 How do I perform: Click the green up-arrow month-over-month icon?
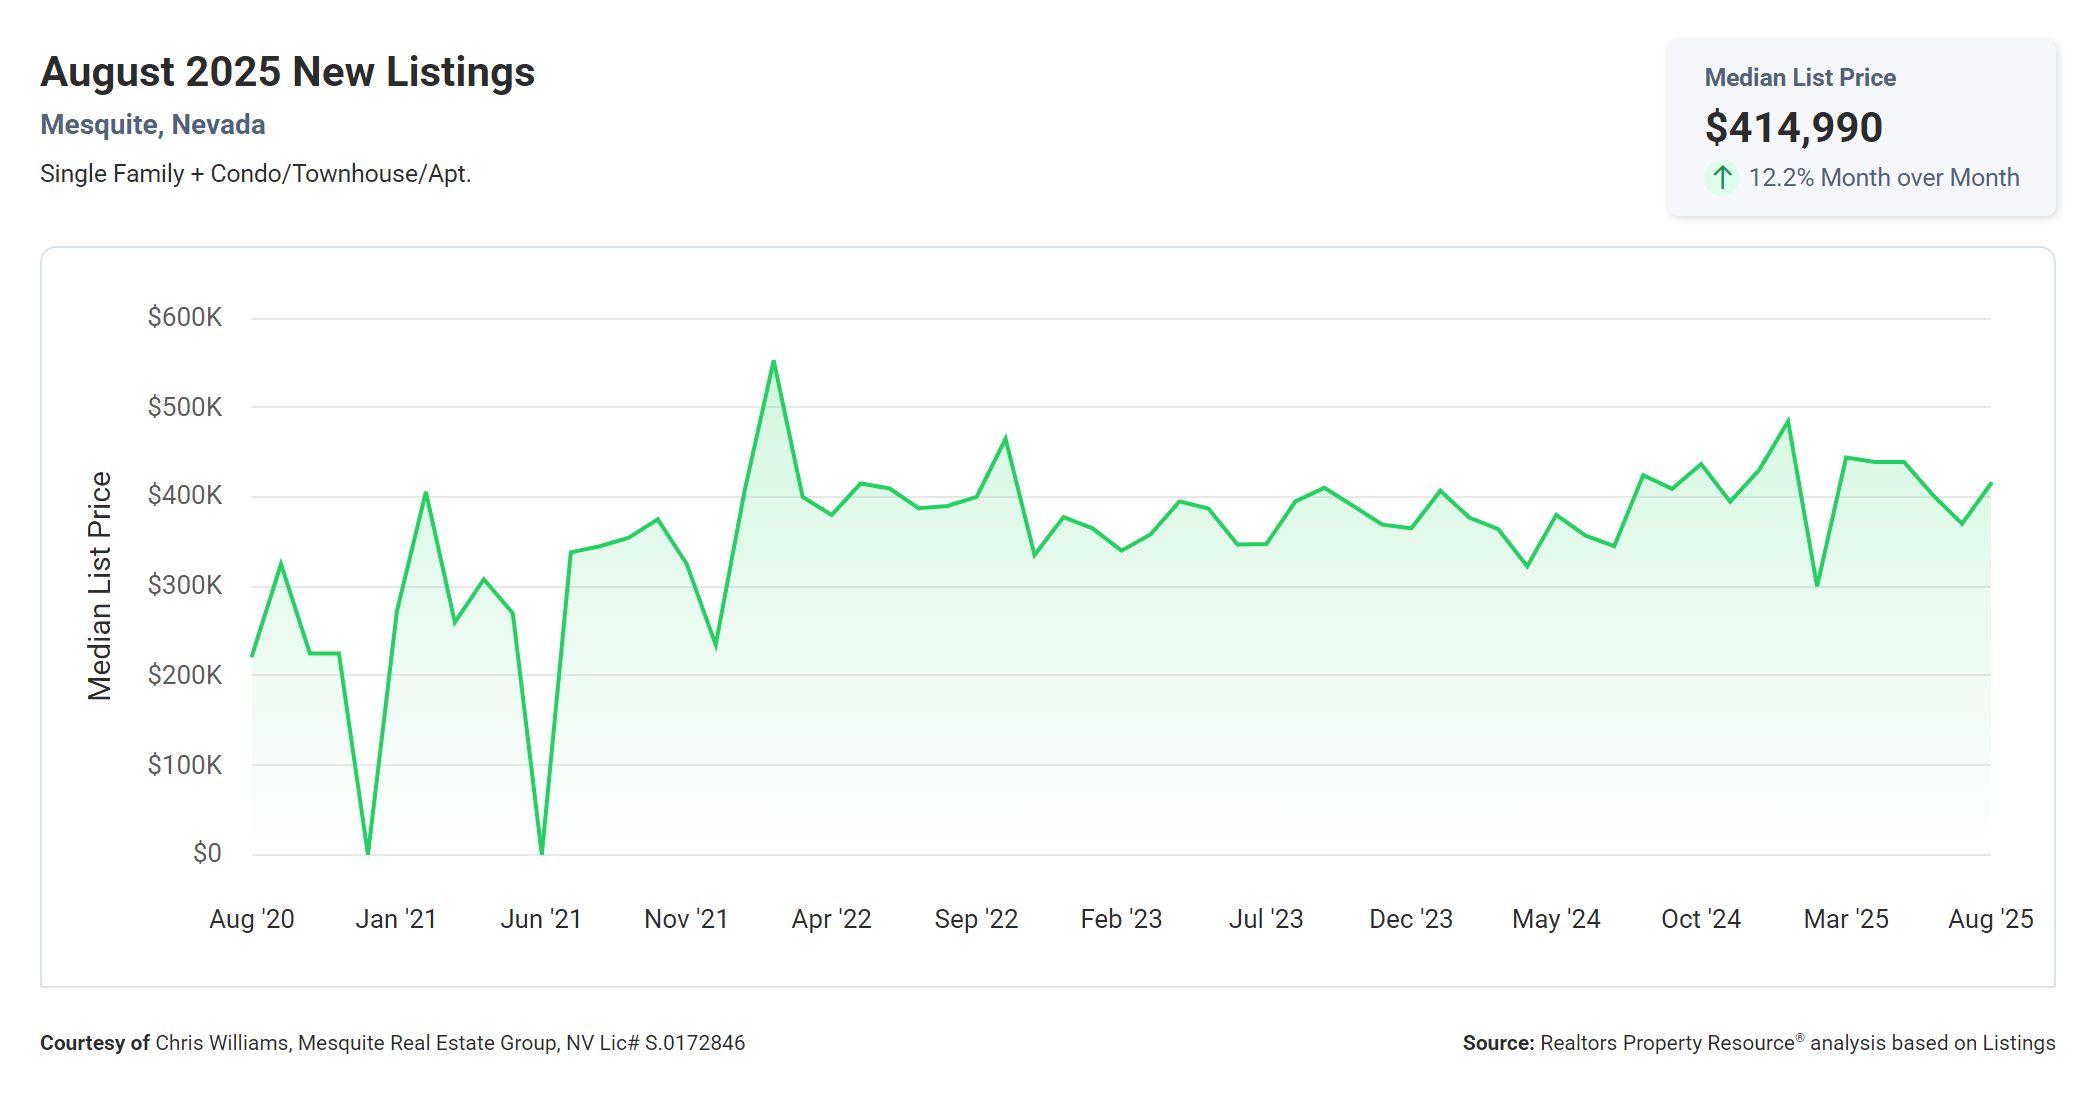1721,178
